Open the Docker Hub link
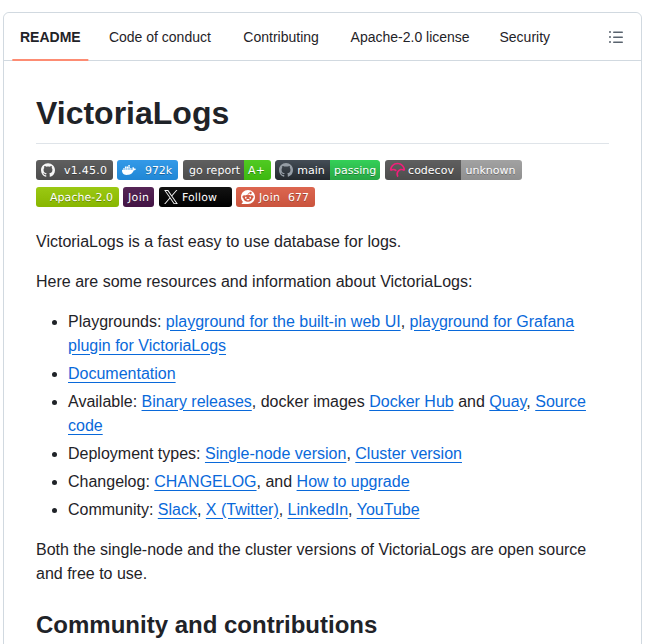The image size is (645, 644). tap(411, 401)
